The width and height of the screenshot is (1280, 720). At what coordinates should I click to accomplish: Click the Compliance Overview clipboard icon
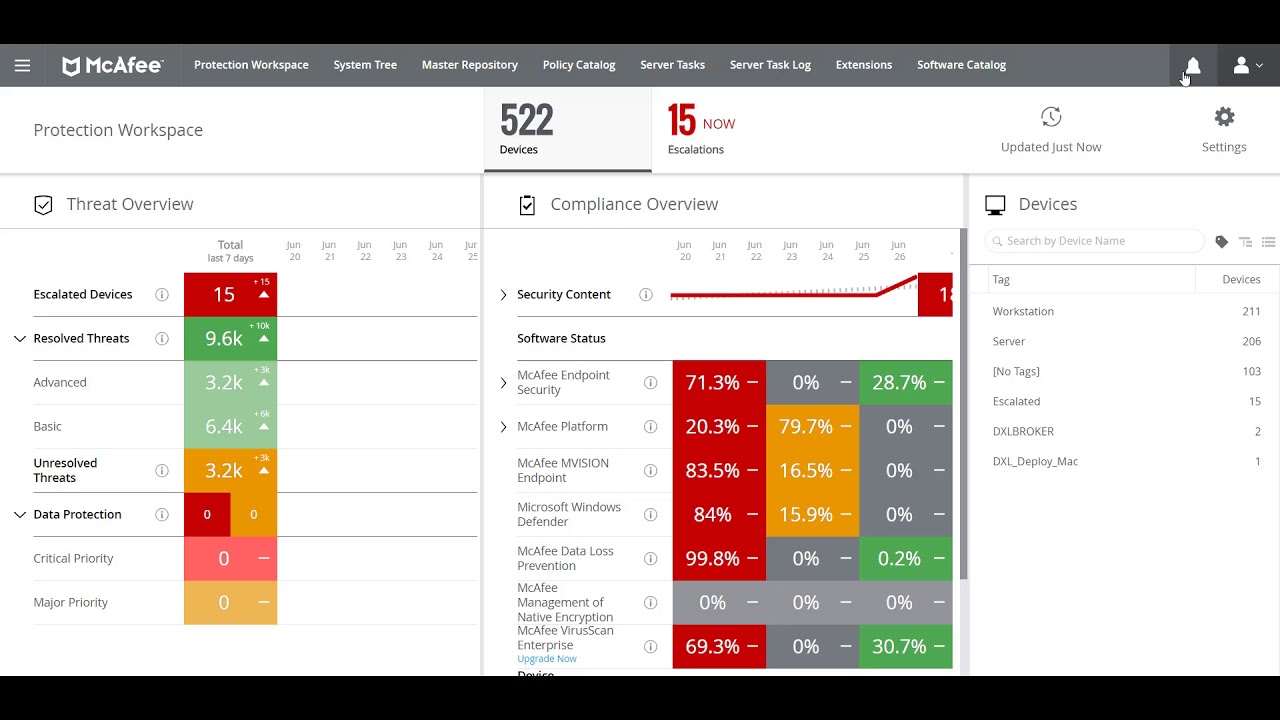tap(527, 205)
